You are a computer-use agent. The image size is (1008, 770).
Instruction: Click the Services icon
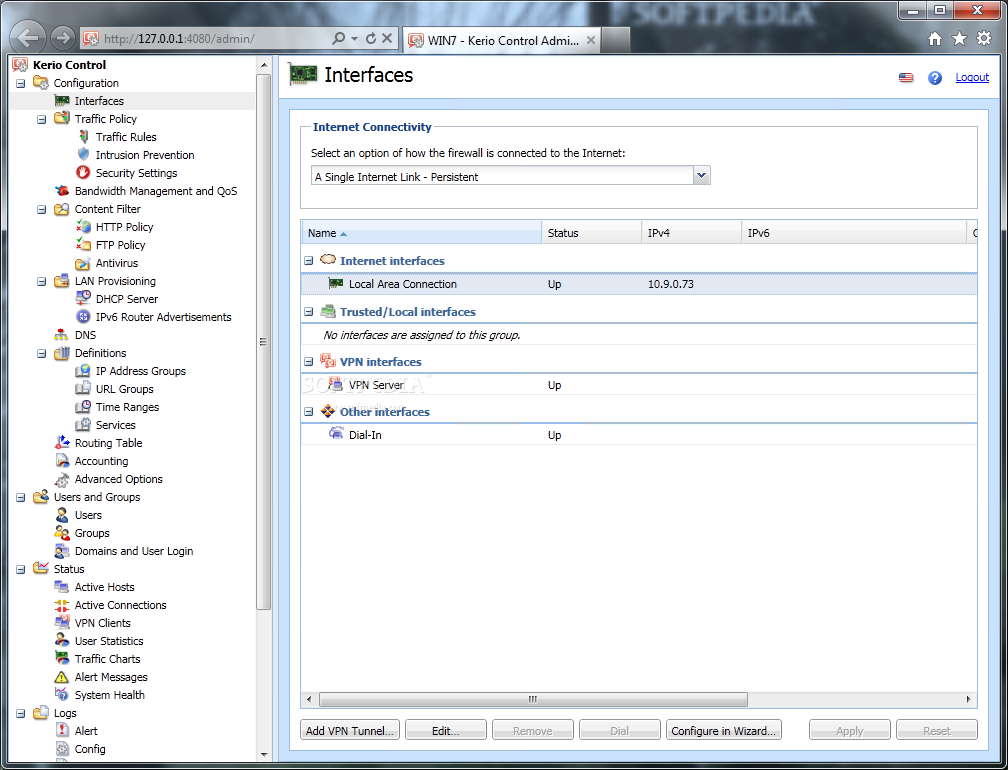tap(83, 425)
